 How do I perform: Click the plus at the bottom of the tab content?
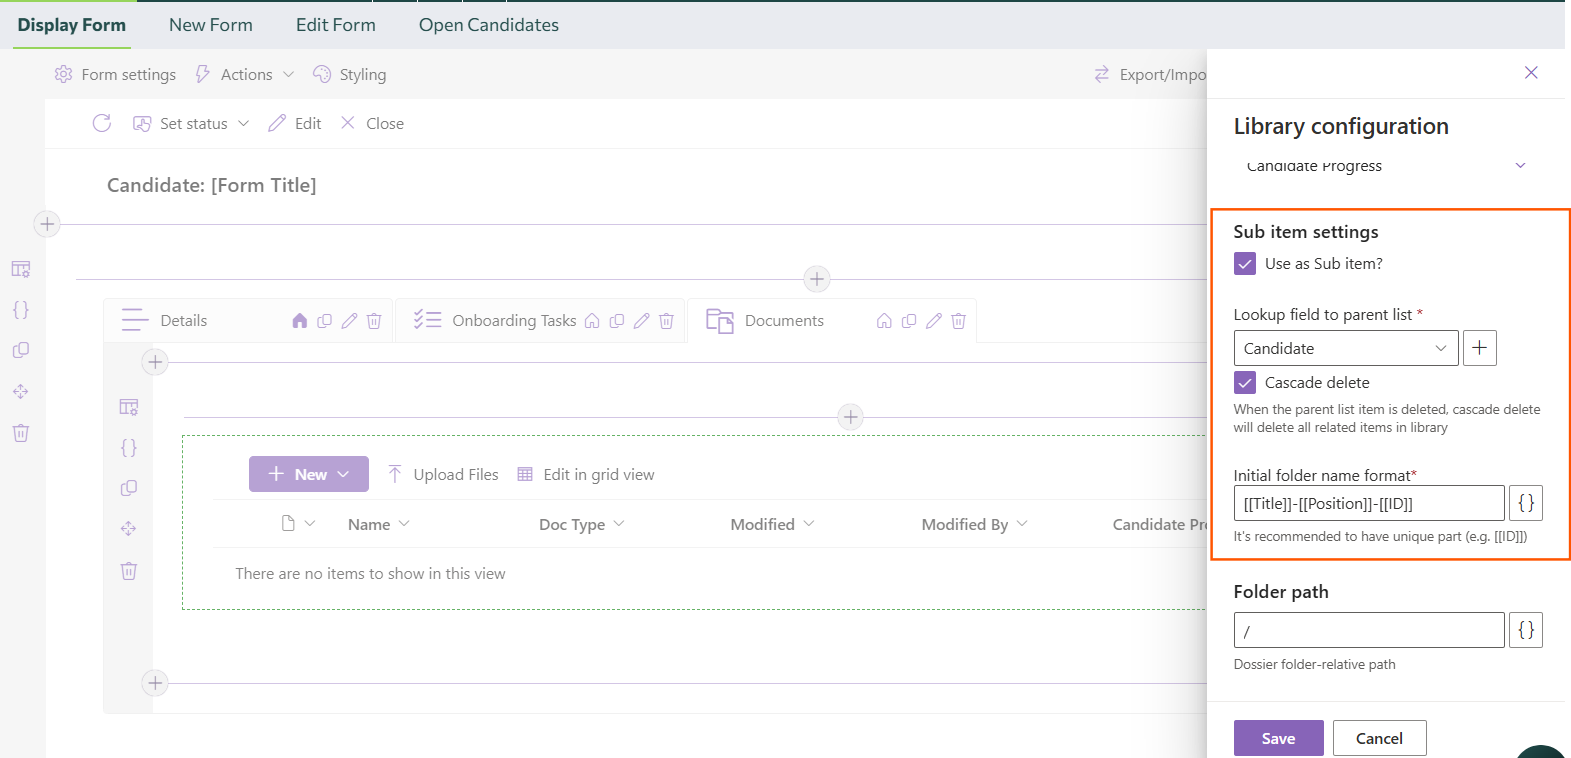point(155,683)
